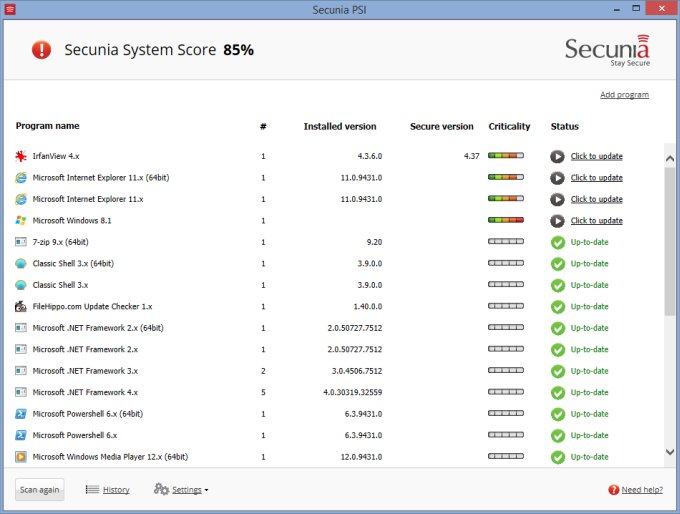Screen dimensions: 680x514
Task: Click the criticality bar for IrfanView 4.x
Action: point(506,156)
